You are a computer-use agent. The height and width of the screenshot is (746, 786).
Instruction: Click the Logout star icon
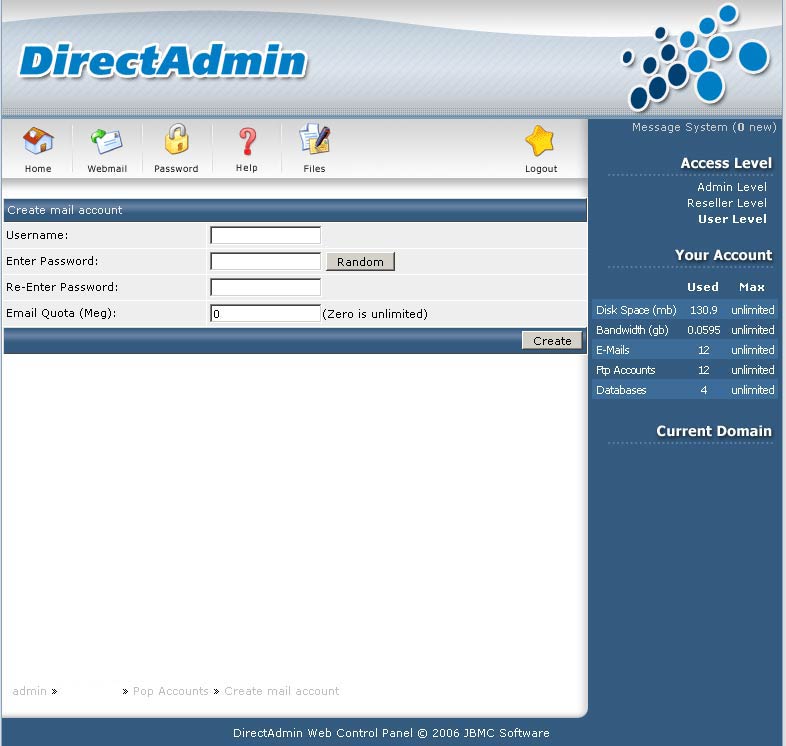541,141
